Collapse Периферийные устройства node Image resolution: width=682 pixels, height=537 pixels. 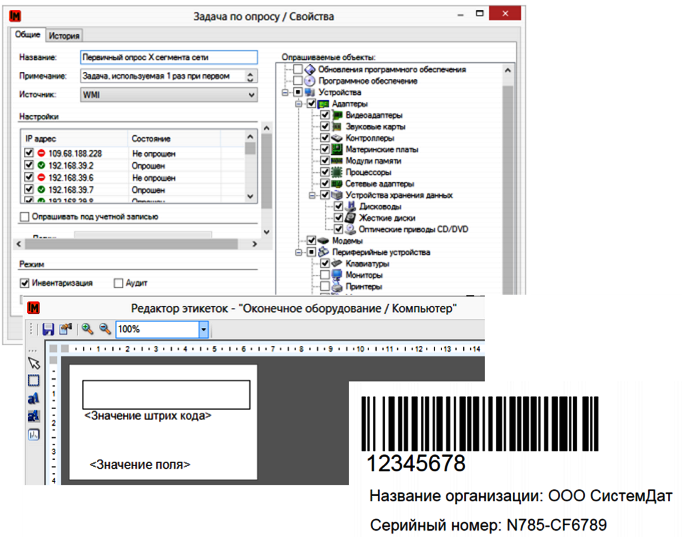(x=299, y=252)
